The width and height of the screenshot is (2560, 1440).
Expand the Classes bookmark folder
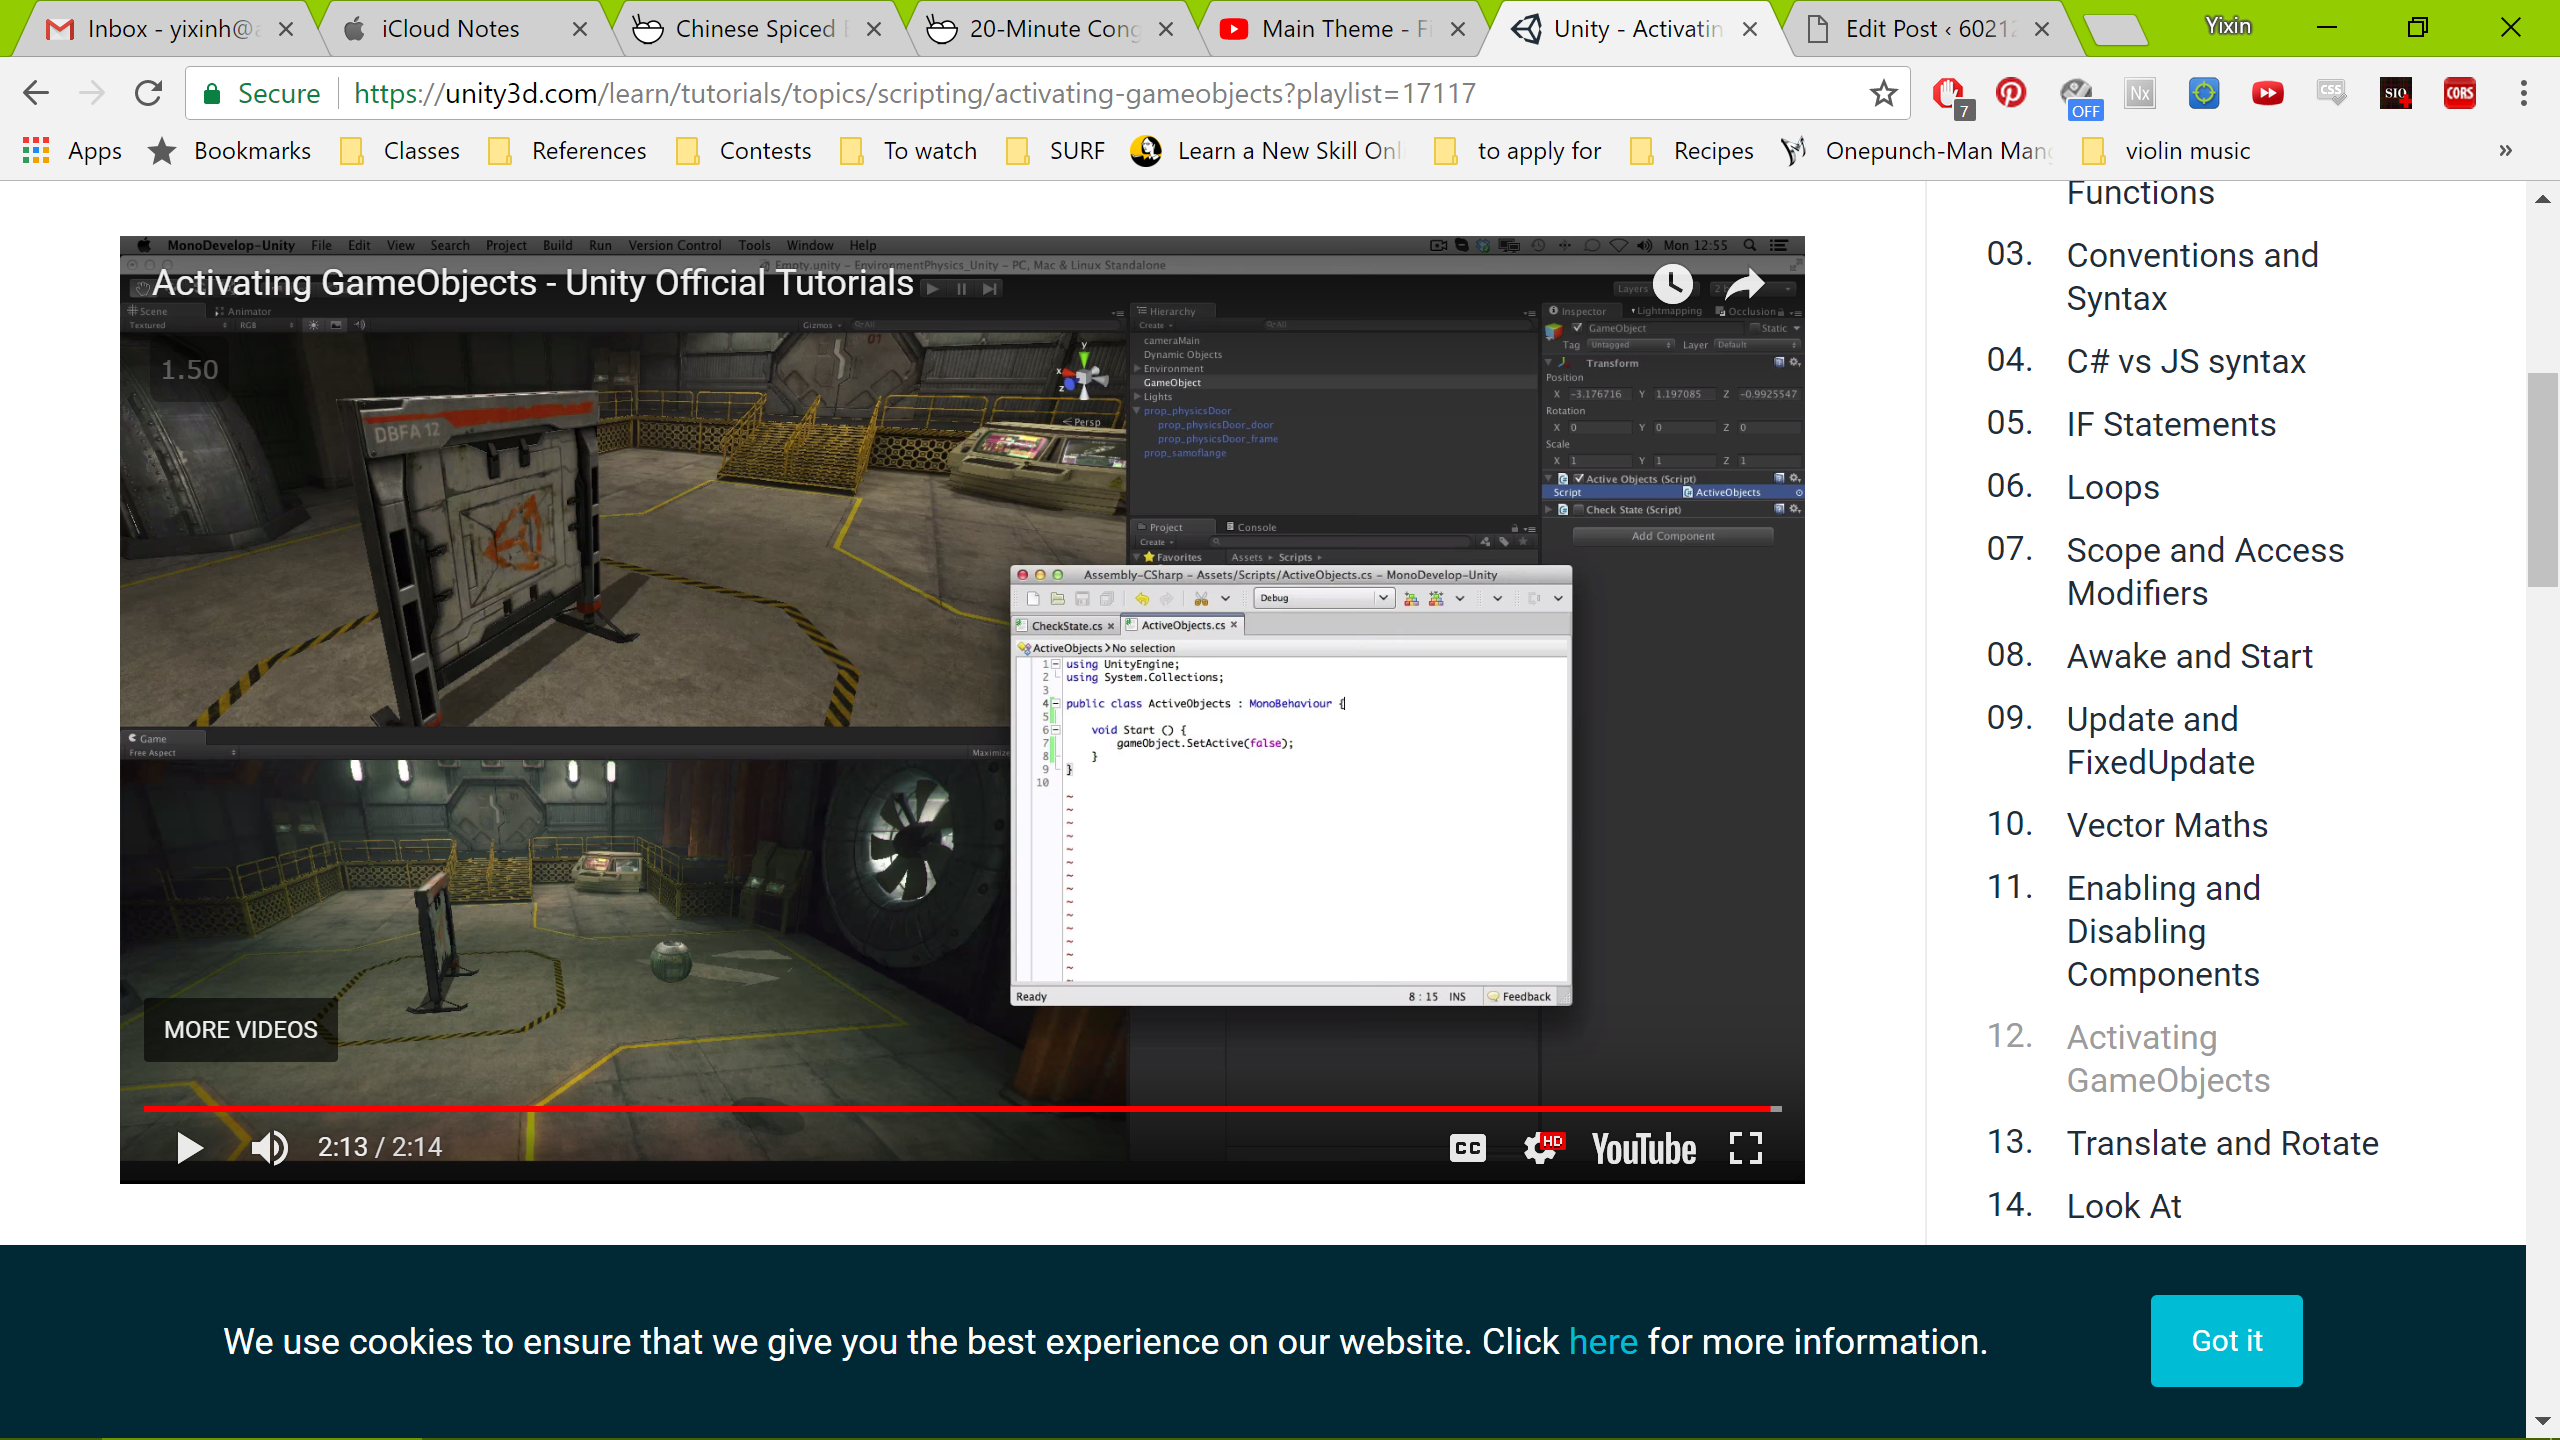click(401, 151)
